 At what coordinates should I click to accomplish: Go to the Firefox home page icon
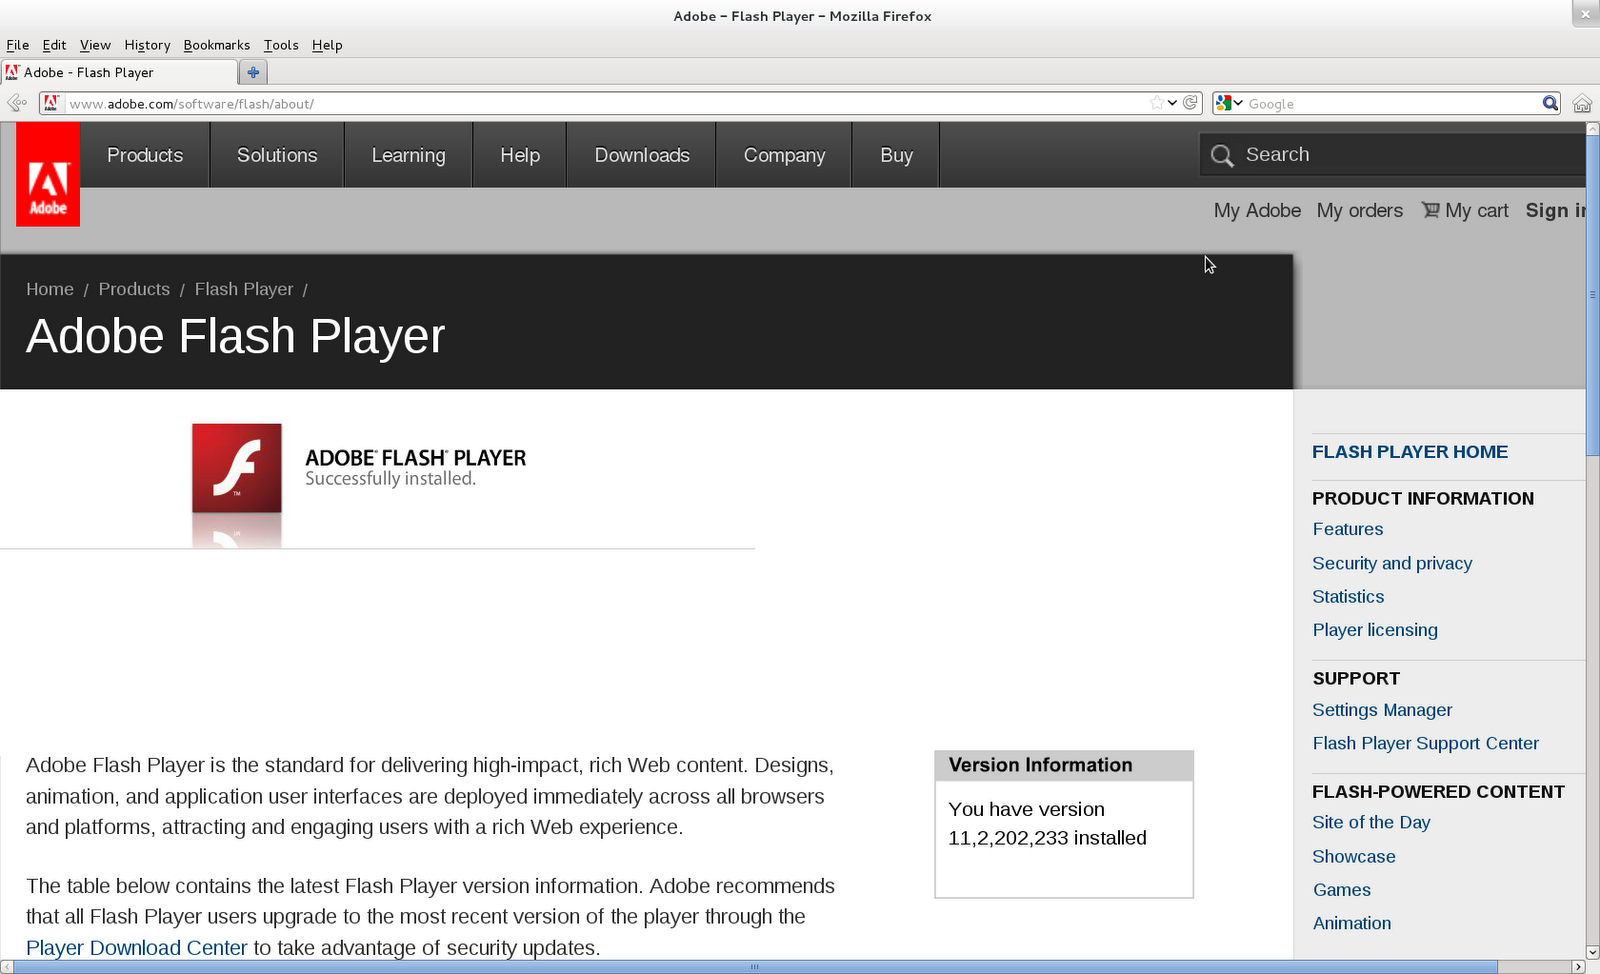1582,103
